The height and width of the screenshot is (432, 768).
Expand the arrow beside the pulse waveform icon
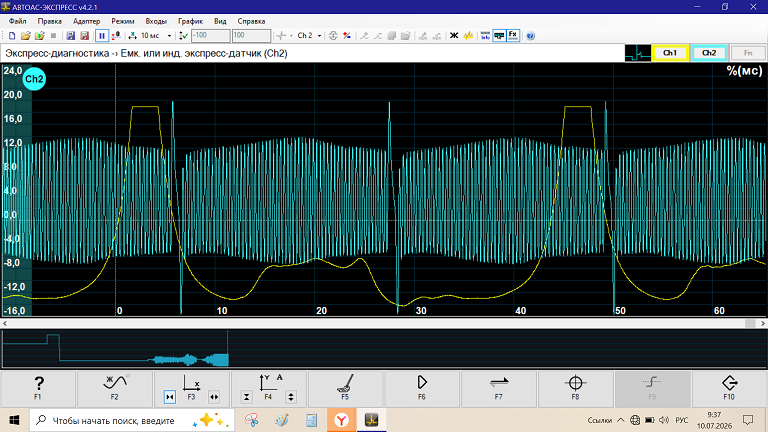pyautogui.click(x=291, y=36)
